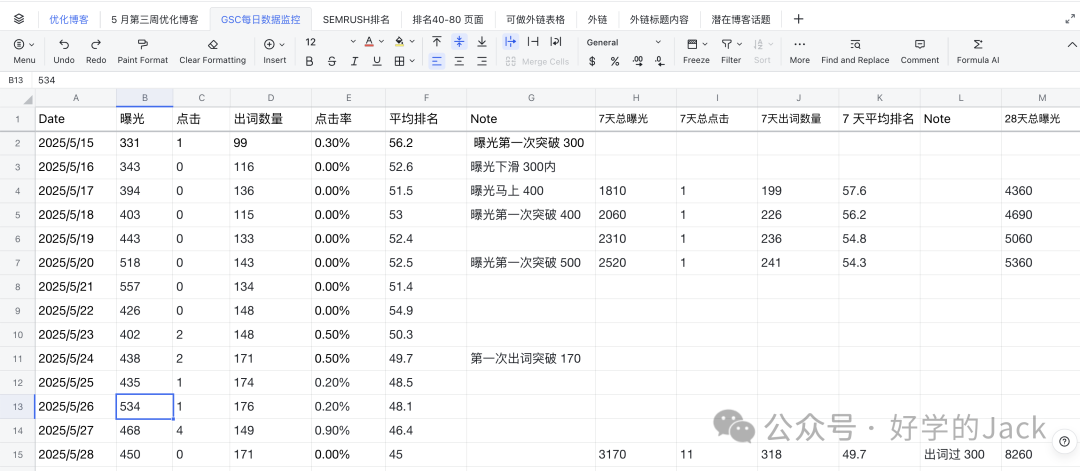
Task: Set horizontal alignment to right
Action: [x=482, y=61]
